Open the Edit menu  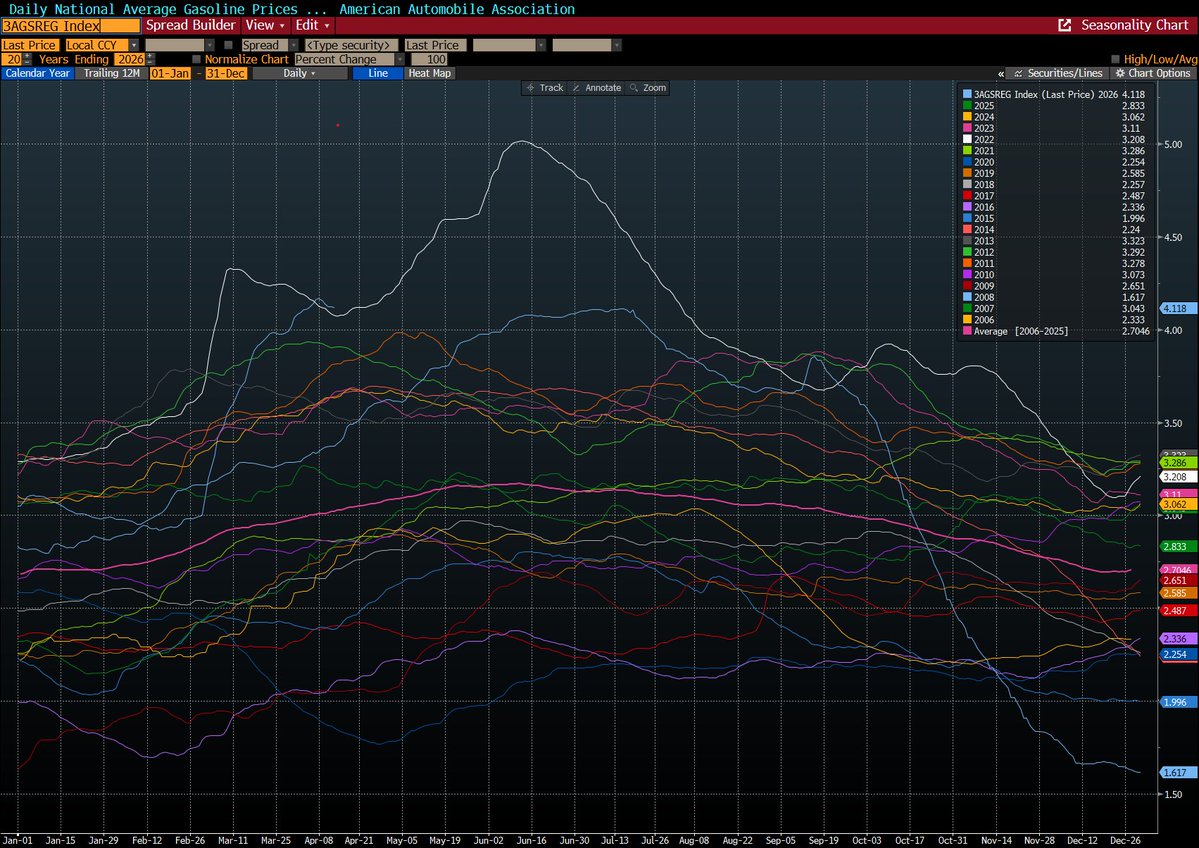point(312,25)
